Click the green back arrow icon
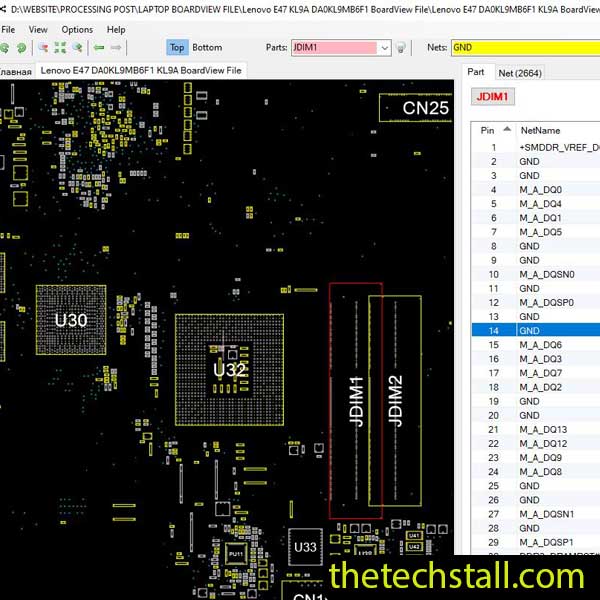The width and height of the screenshot is (600, 600). 99,47
